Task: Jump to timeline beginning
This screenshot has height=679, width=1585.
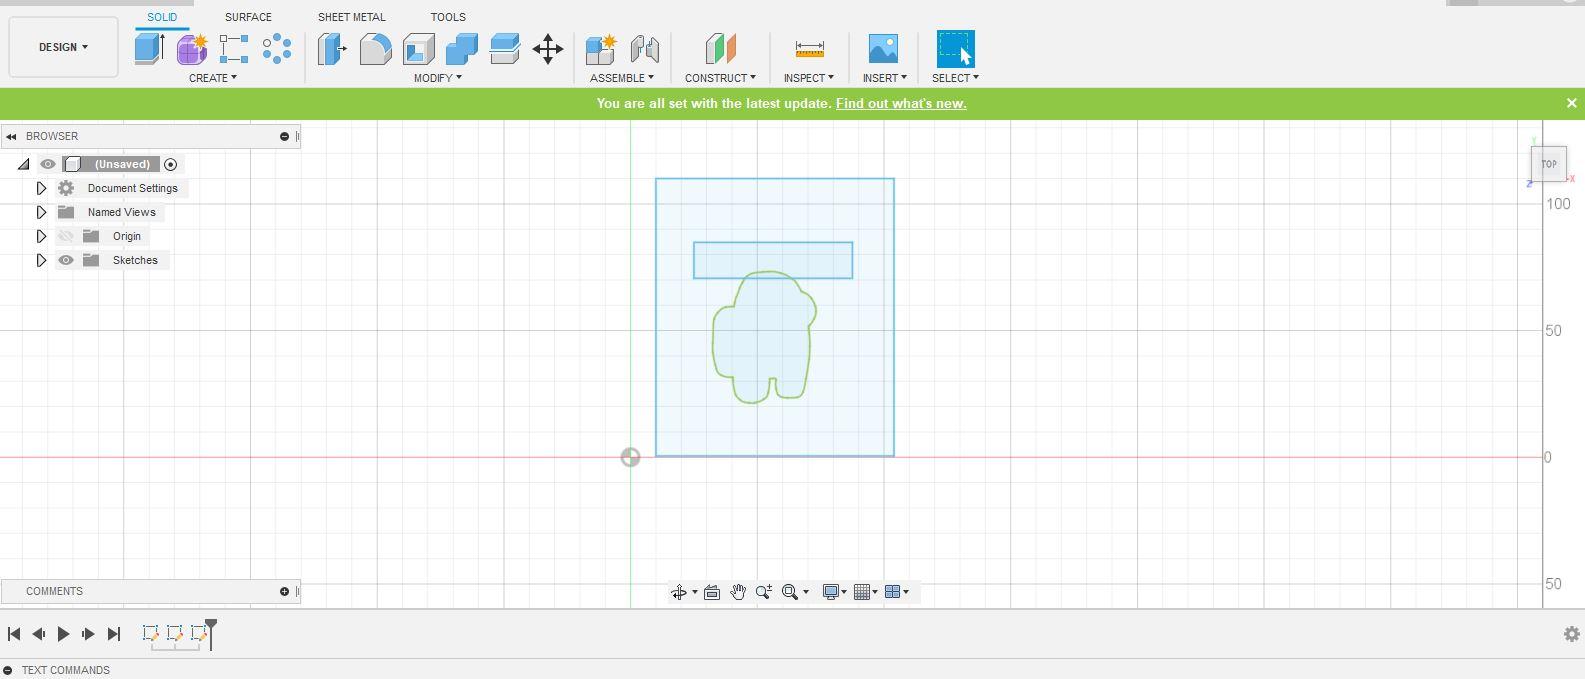Action: click(14, 634)
